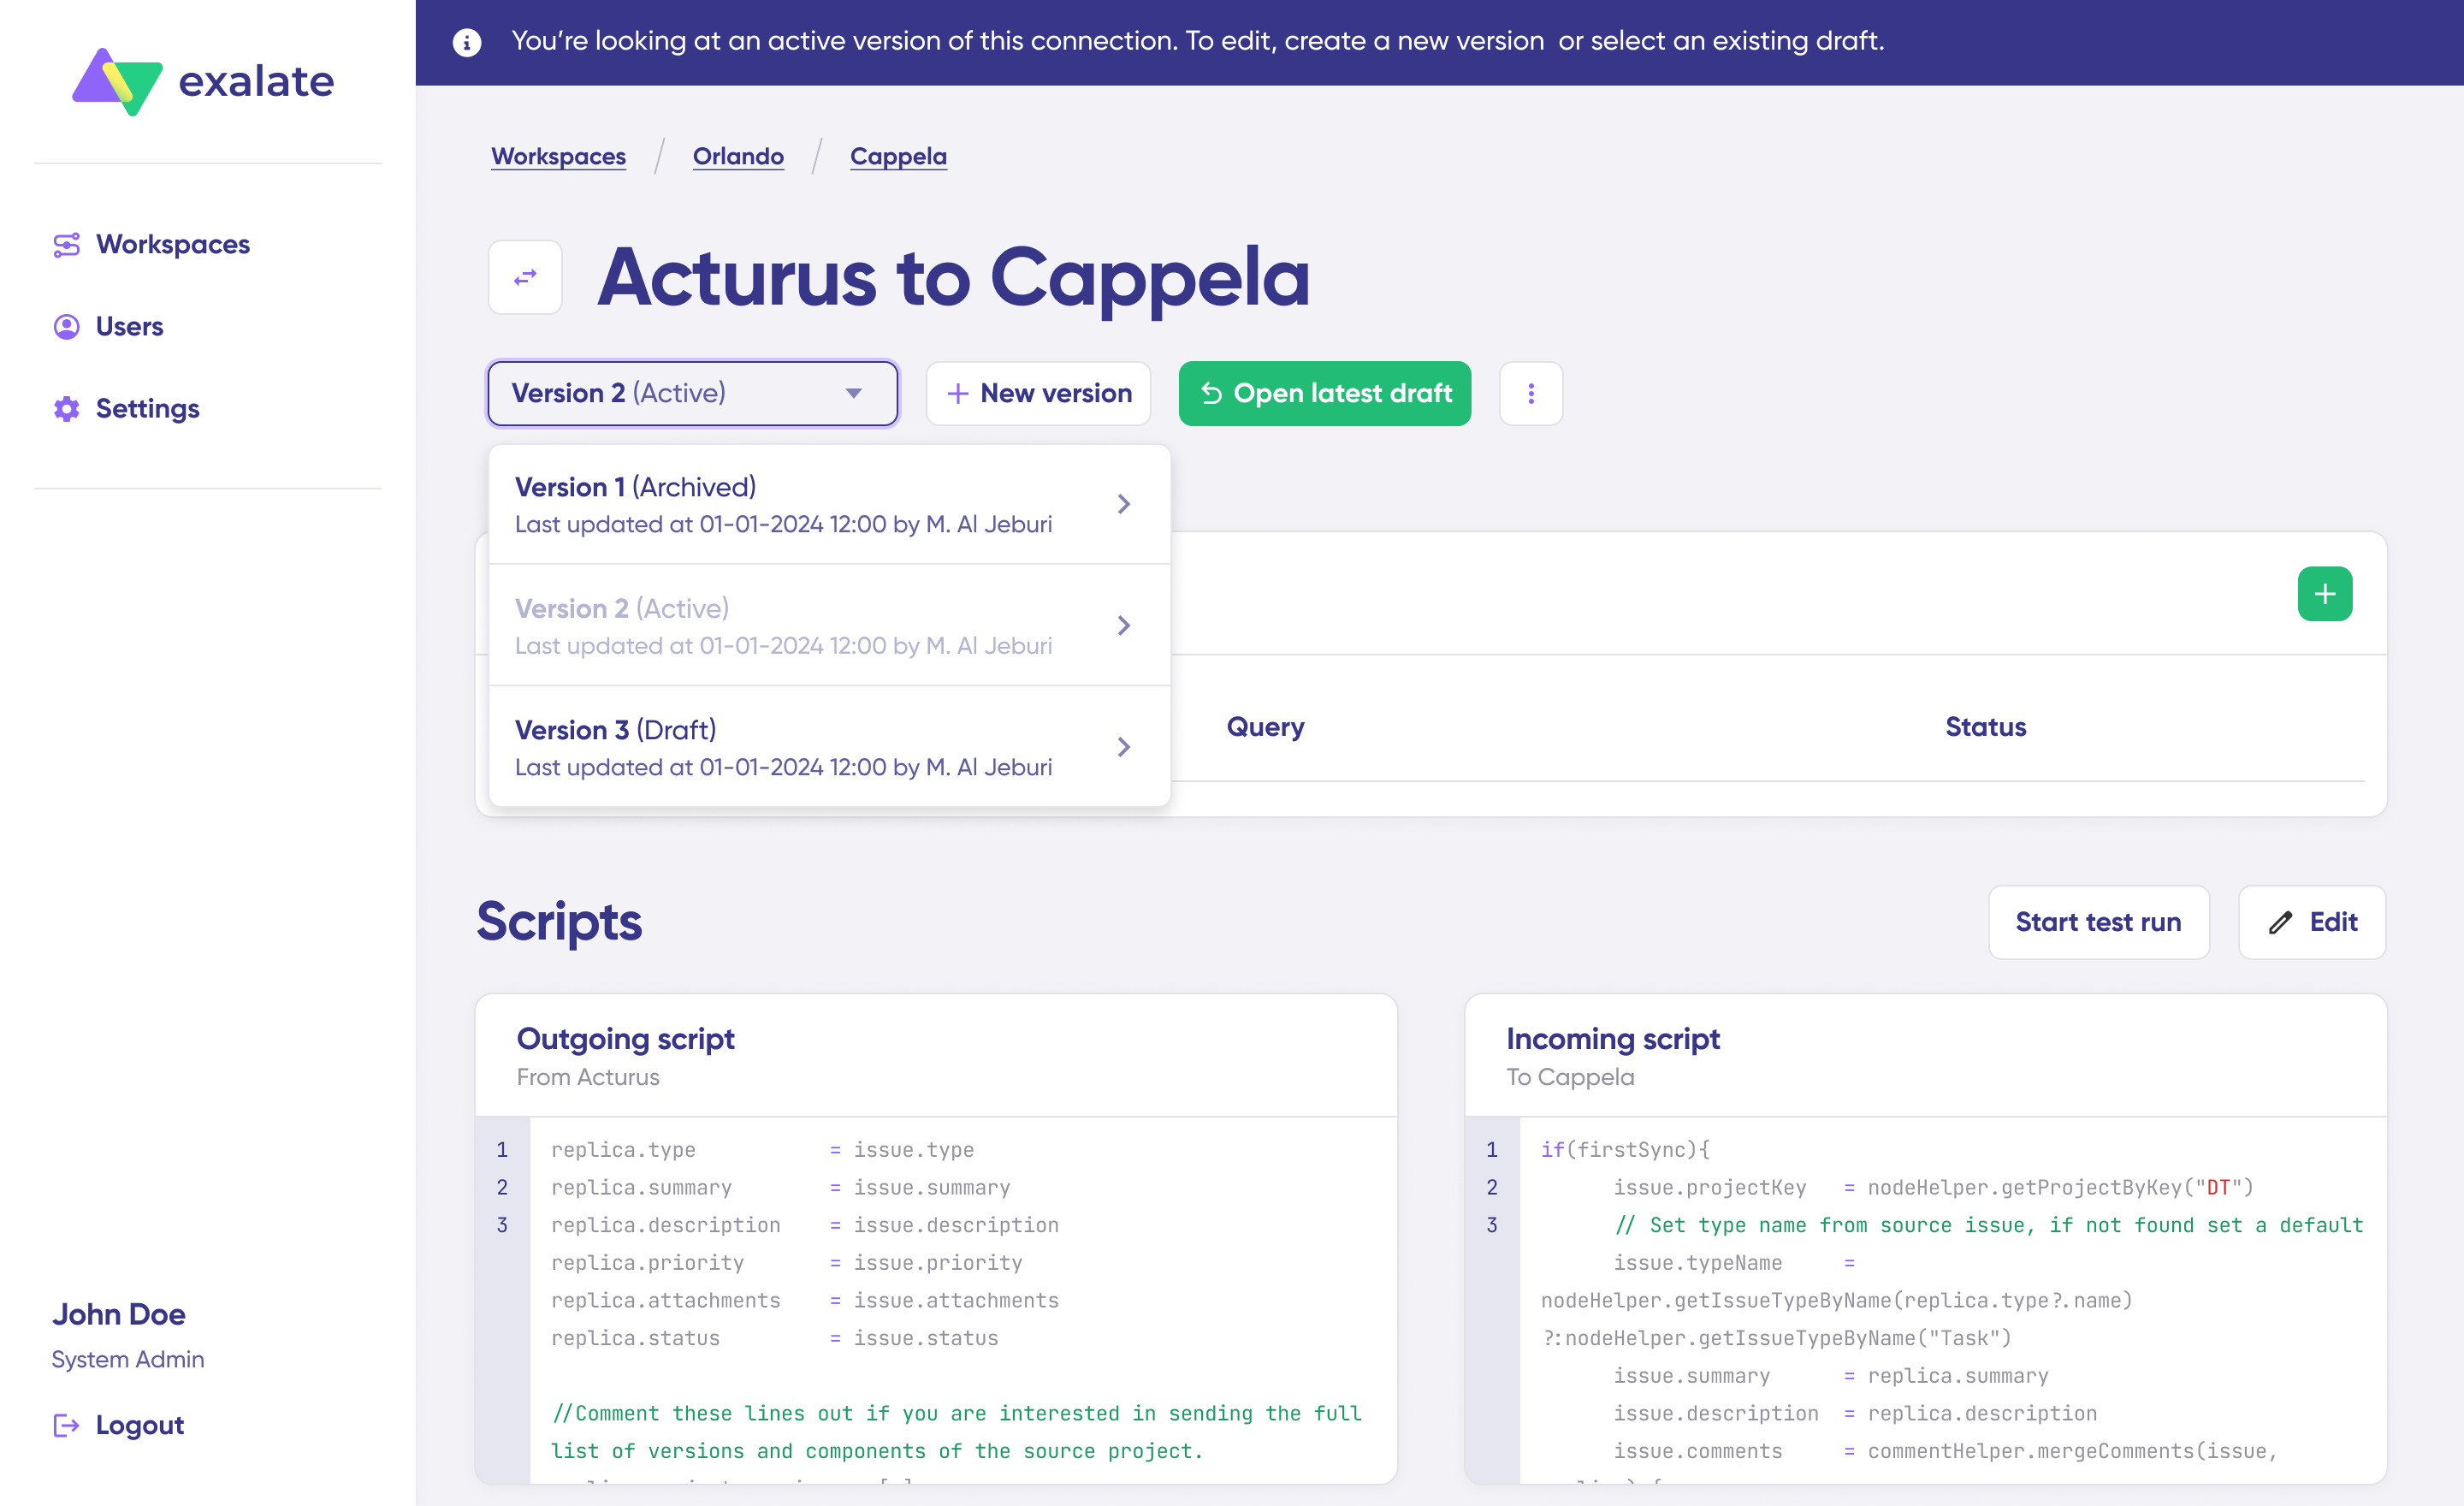Viewport: 2464px width, 1506px height.
Task: Expand the Version 3 (Draft) chevron
Action: 1123,747
